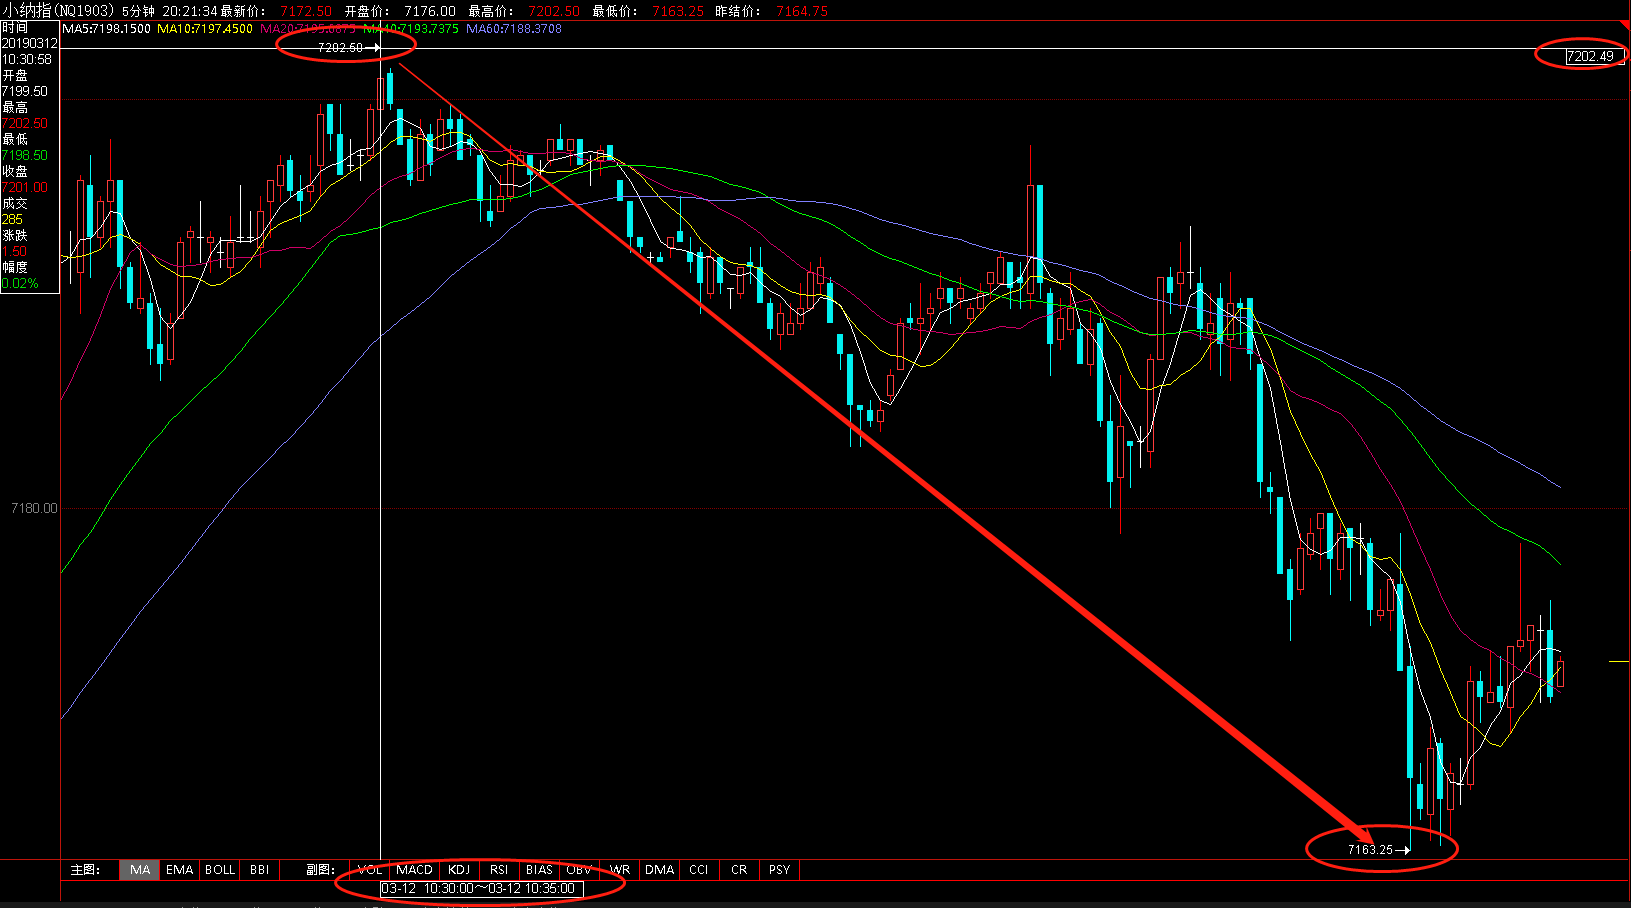This screenshot has width=1631, height=908.
Task: Select the DMA indicator tab
Action: [x=660, y=870]
